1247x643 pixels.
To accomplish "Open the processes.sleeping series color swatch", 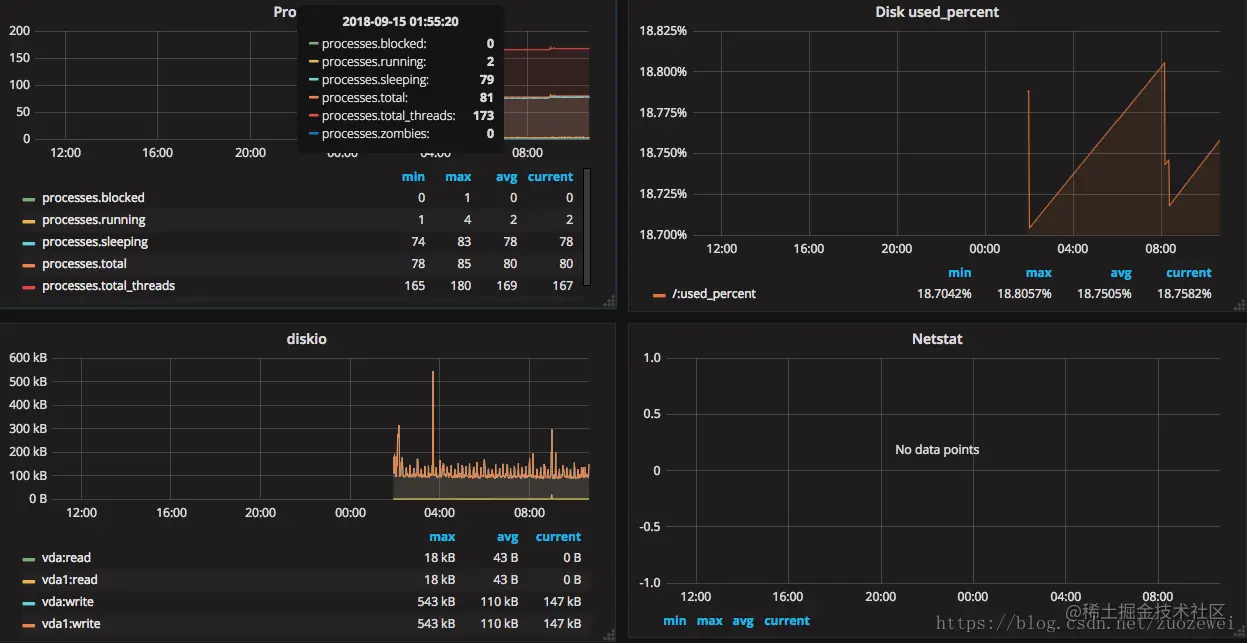I will pyautogui.click(x=28, y=242).
